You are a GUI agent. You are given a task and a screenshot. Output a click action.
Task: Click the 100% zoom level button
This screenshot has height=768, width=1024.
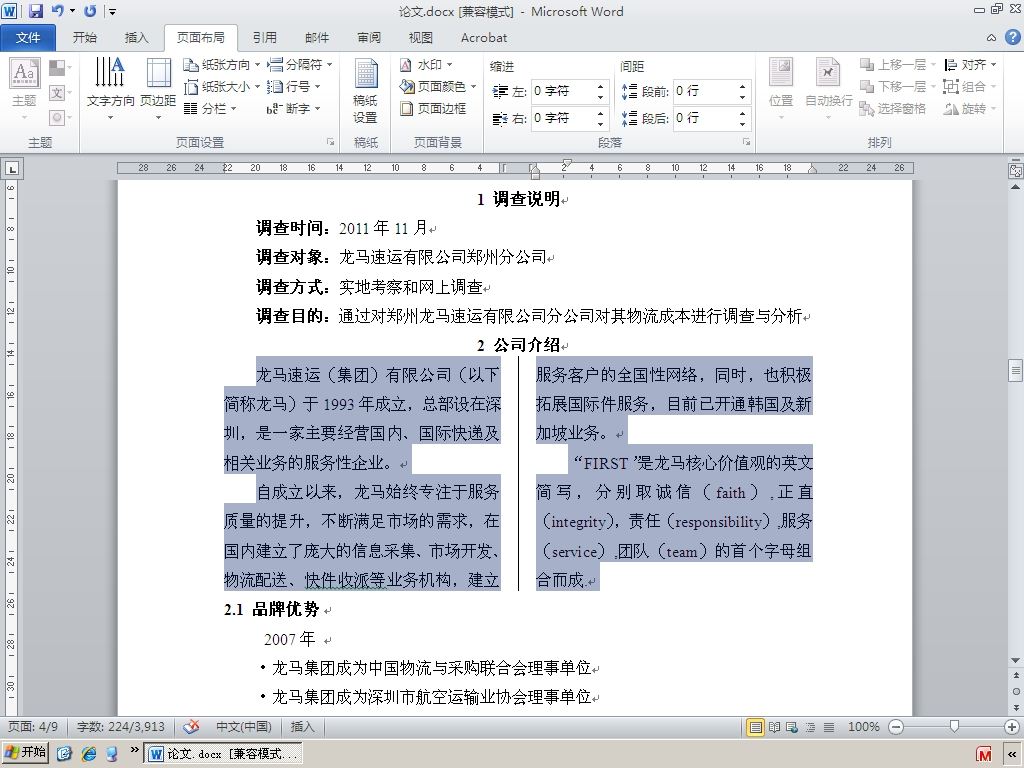pos(863,727)
